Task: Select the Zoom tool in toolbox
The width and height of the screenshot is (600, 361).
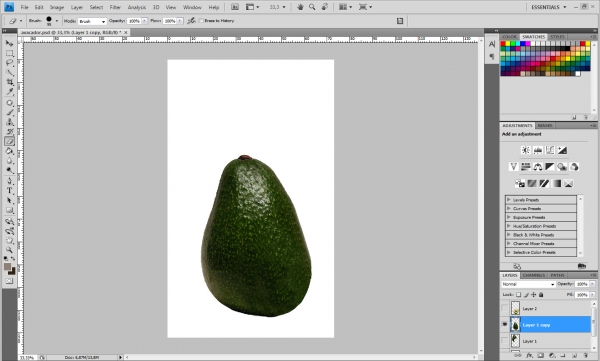Action: pos(9,250)
